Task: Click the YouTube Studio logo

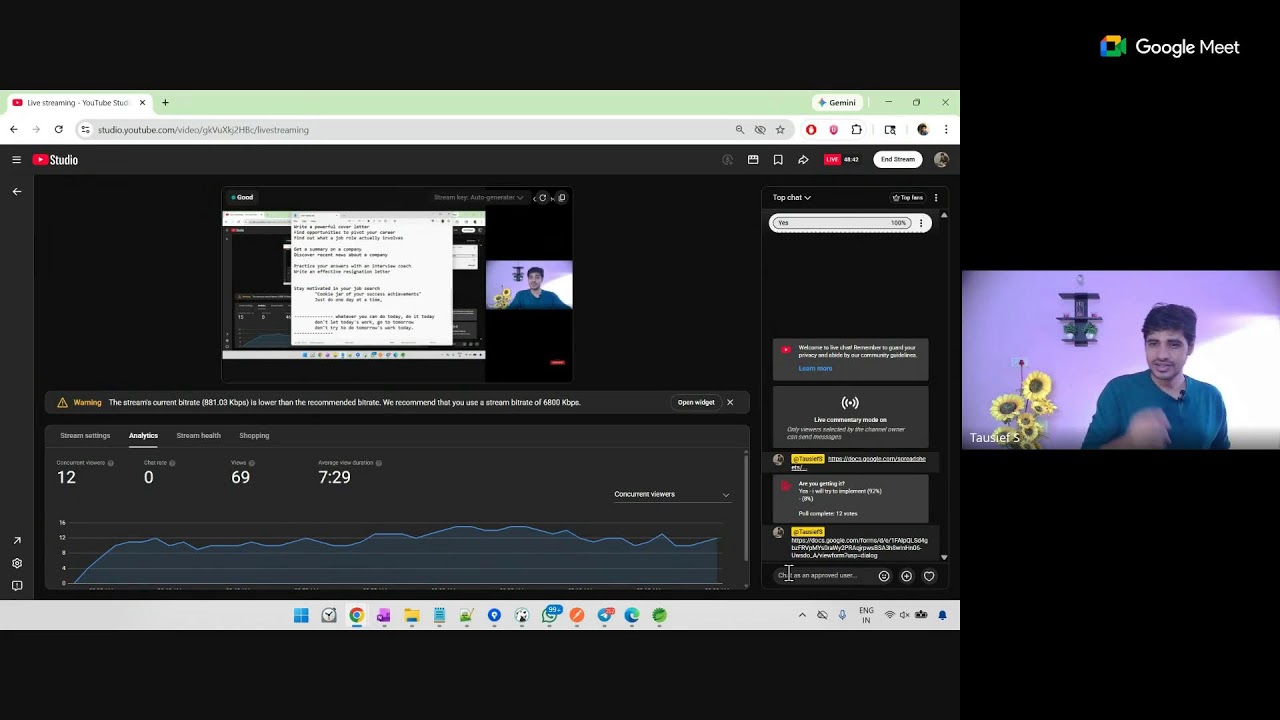Action: point(55,160)
